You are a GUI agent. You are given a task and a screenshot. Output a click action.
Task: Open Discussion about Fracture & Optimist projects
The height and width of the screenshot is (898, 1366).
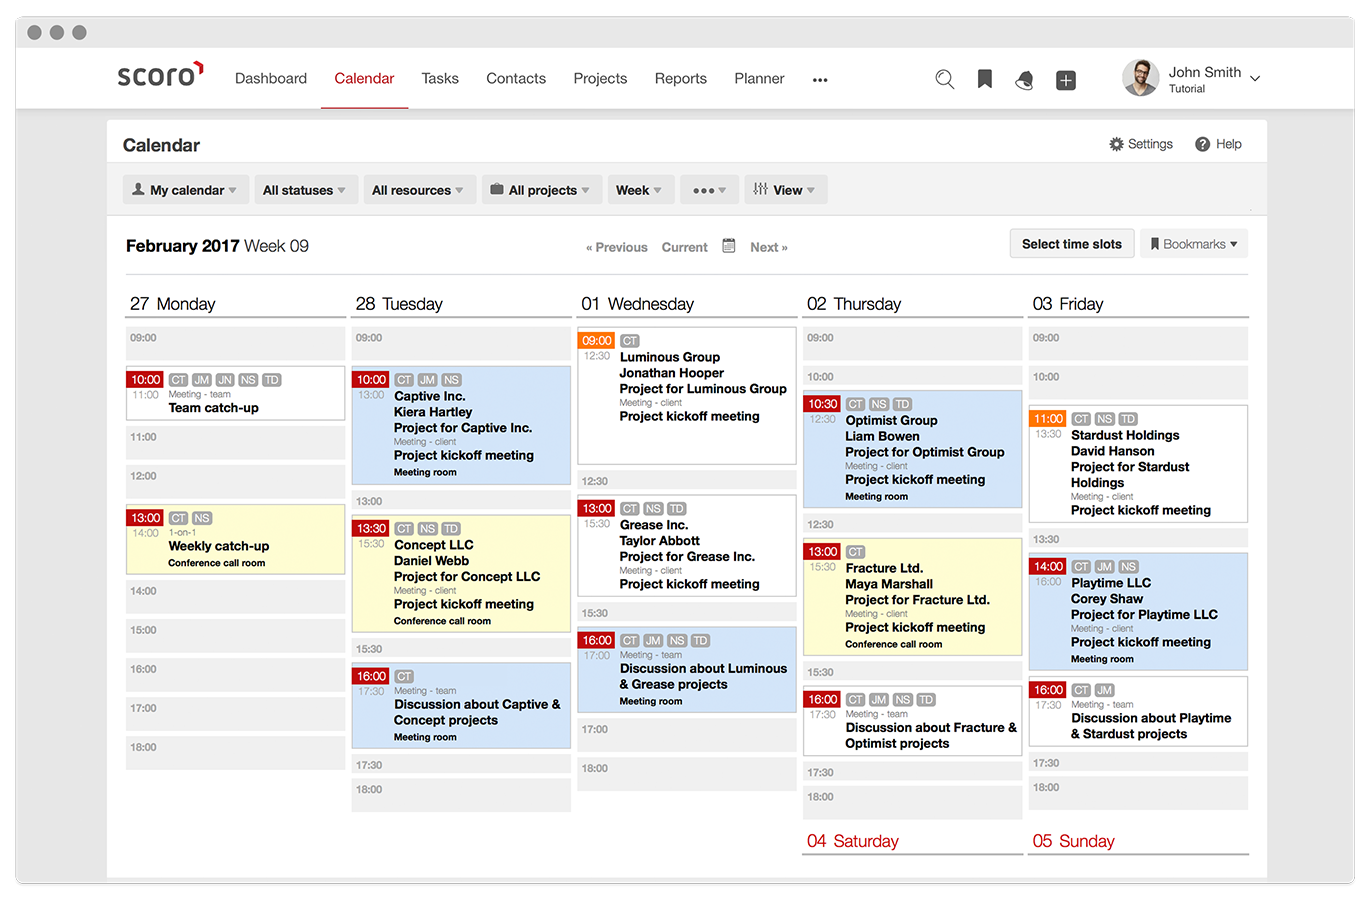pos(913,721)
